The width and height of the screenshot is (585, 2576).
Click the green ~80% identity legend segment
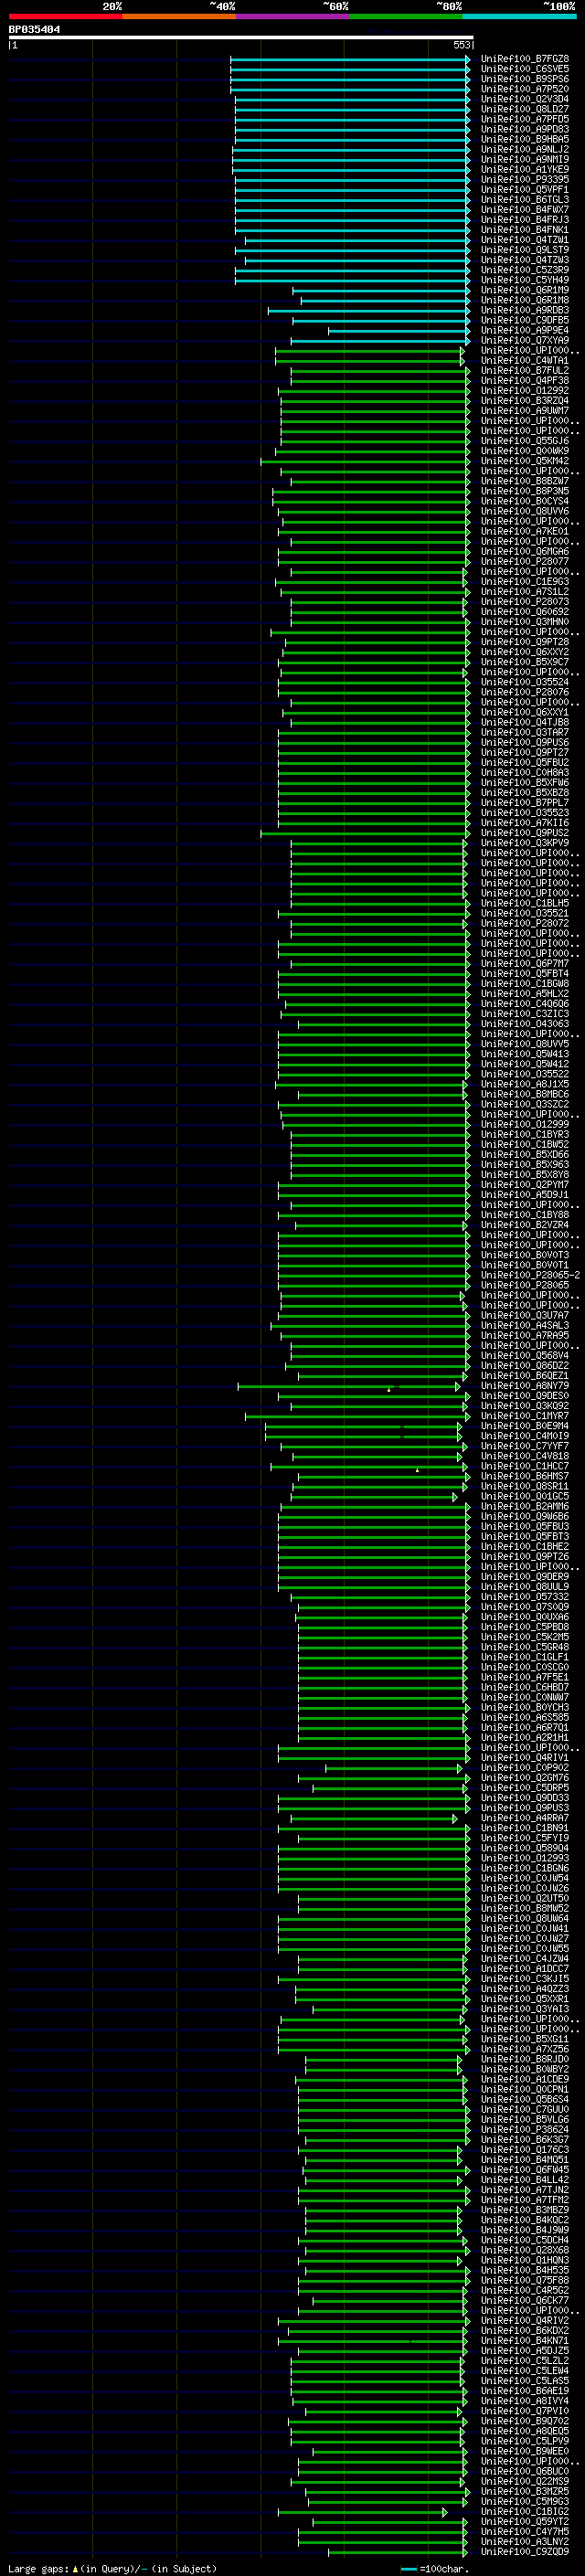pyautogui.click(x=406, y=17)
